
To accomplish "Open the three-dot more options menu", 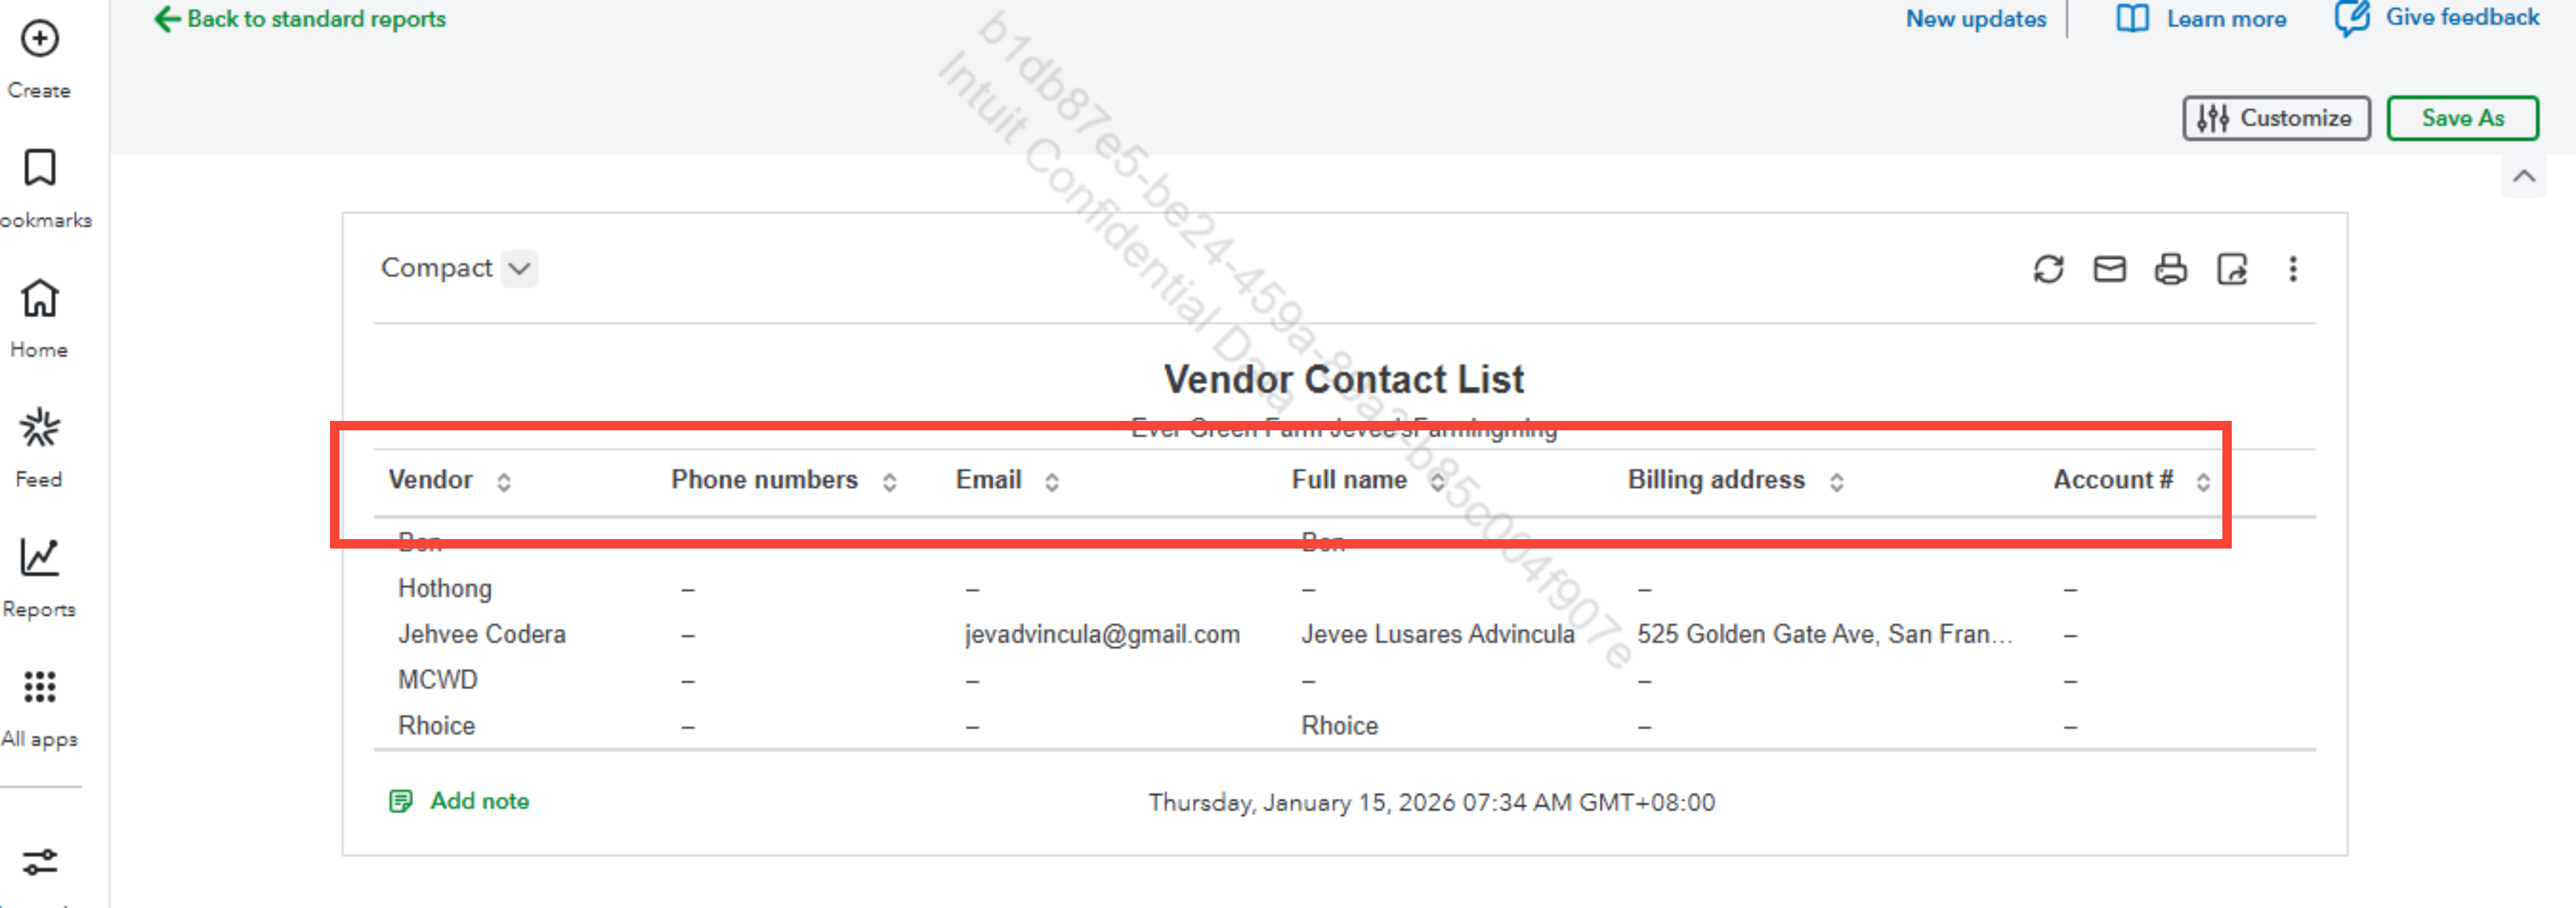I will tap(2293, 269).
